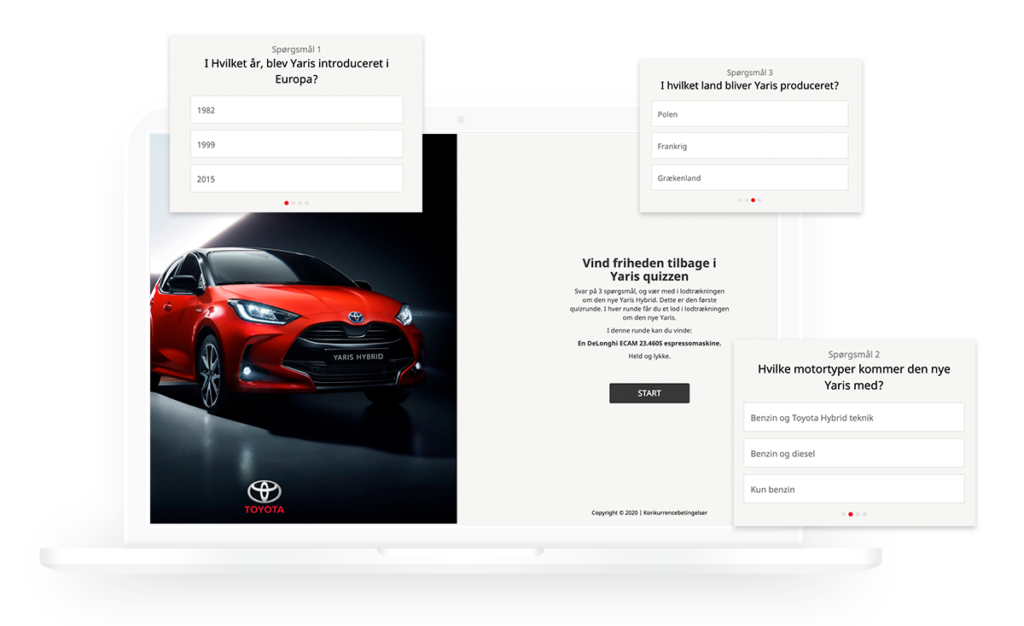Viewport: 1024px width, 626px height.
Task: Click the Toyota logo under the car
Action: 264,497
